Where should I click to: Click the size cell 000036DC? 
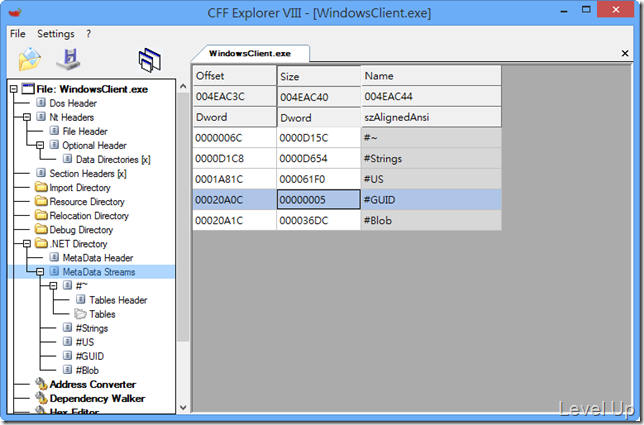319,220
